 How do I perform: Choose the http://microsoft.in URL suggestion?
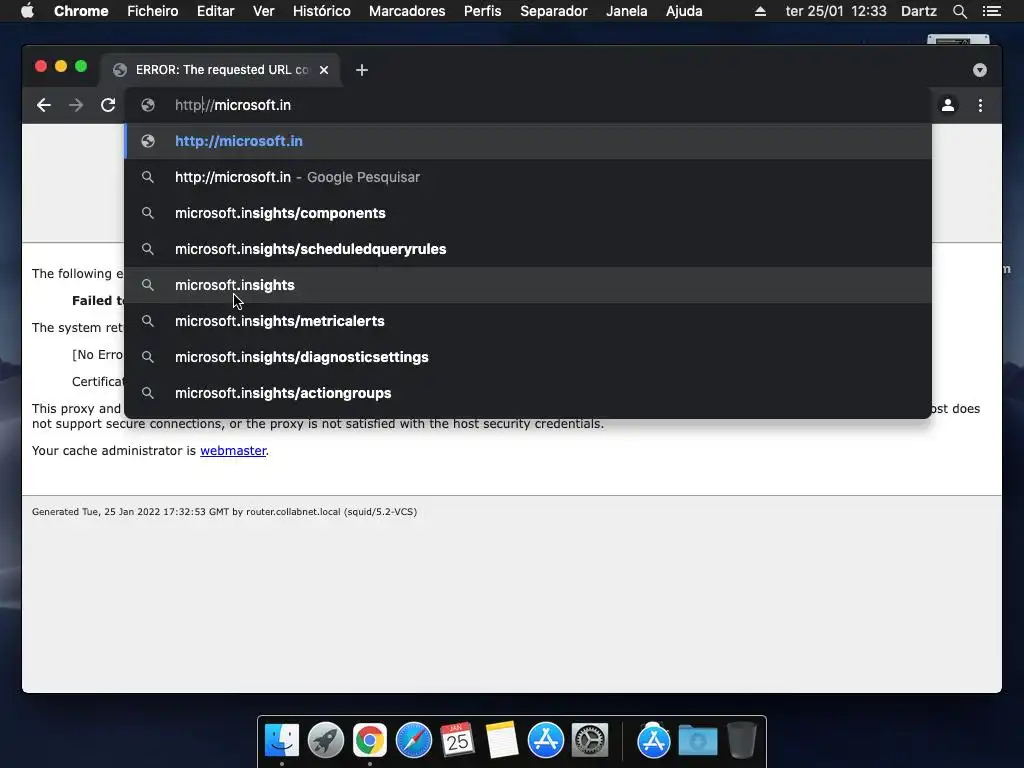(528, 141)
